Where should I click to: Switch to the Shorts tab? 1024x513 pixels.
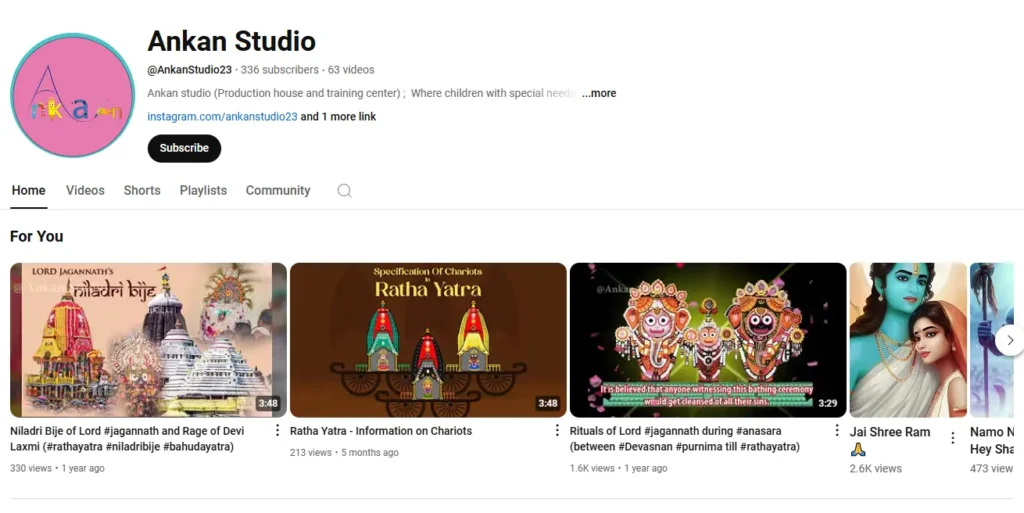142,191
